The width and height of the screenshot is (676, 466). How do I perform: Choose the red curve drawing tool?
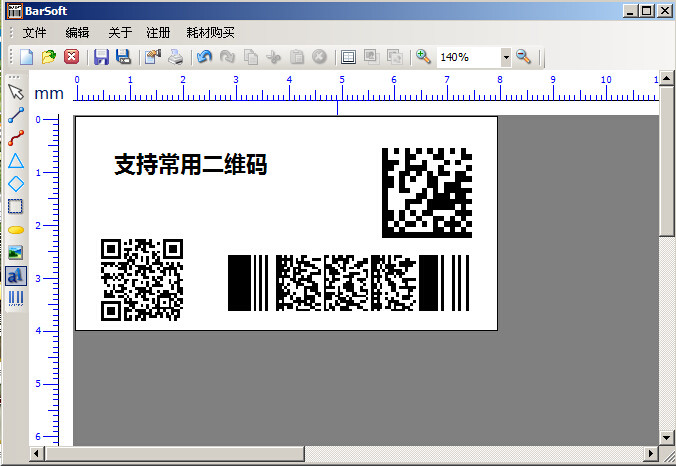(x=16, y=138)
